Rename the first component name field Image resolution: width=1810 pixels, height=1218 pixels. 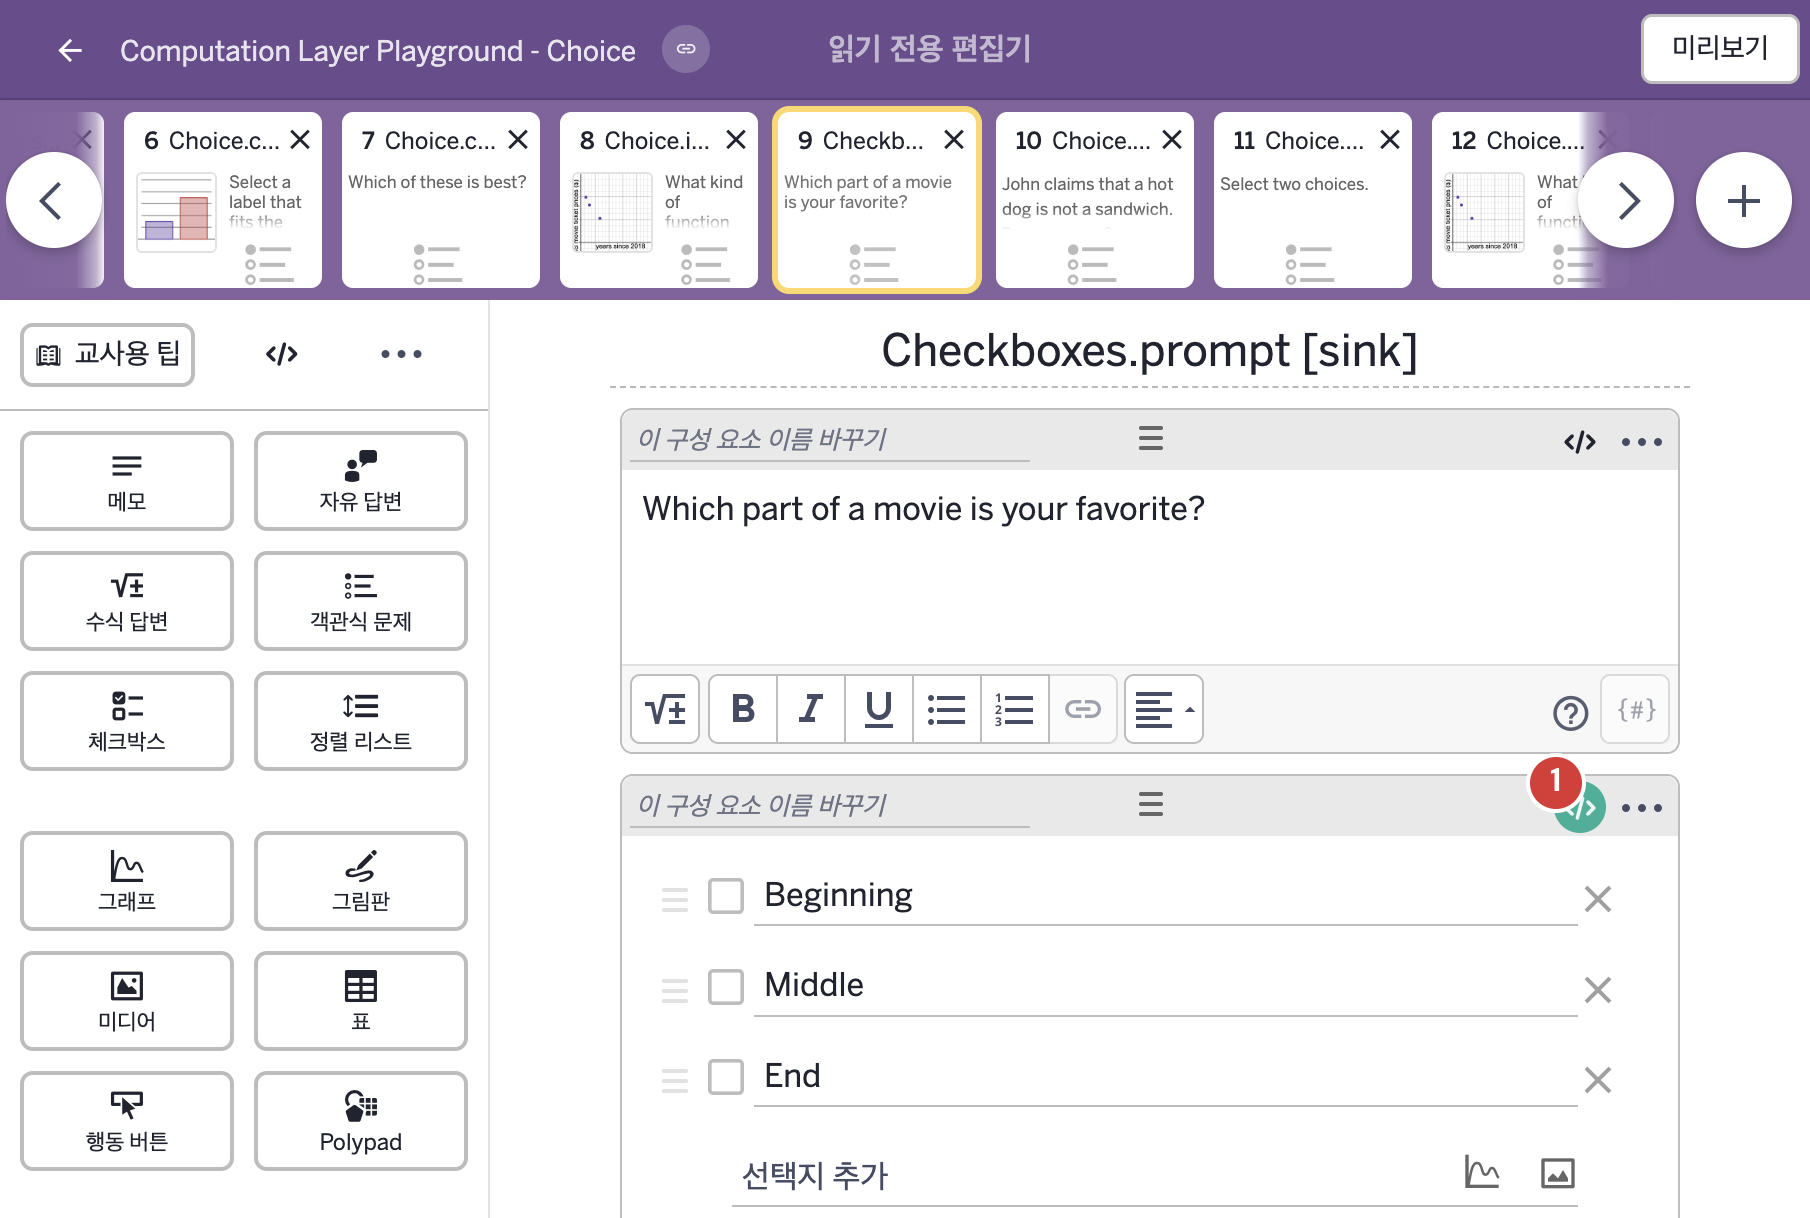click(830, 439)
